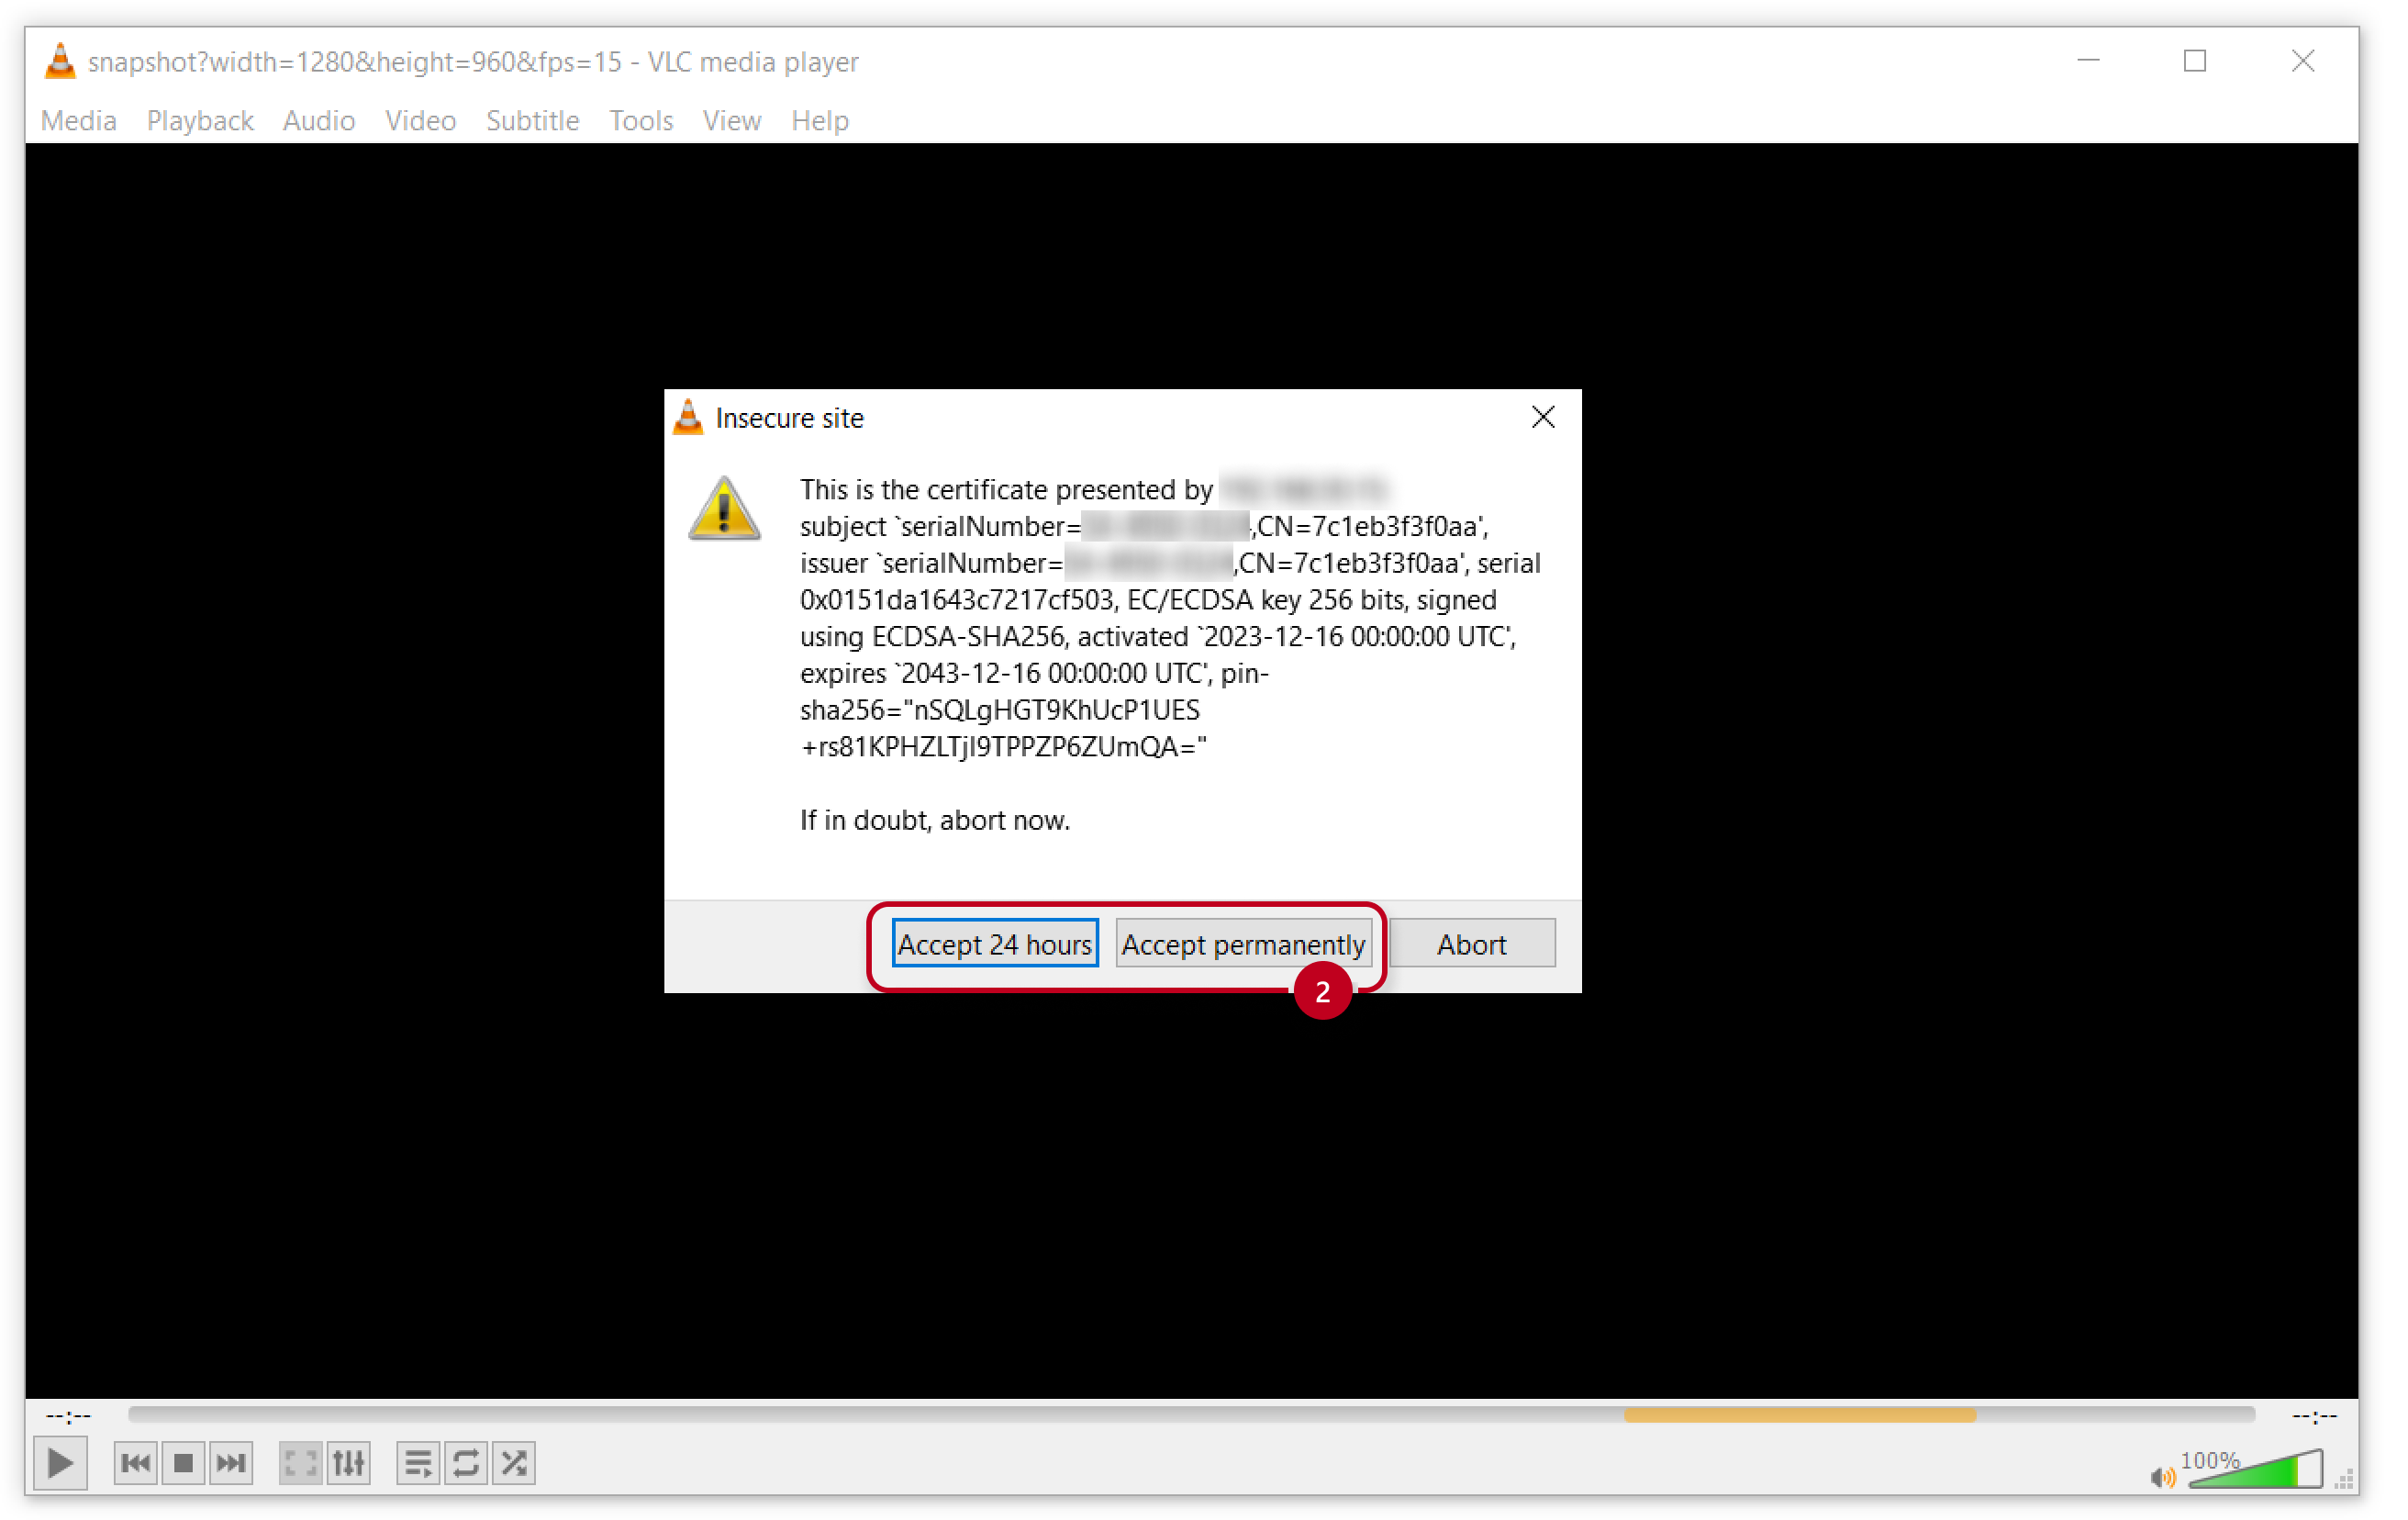Click the Abort button

pos(1471,943)
